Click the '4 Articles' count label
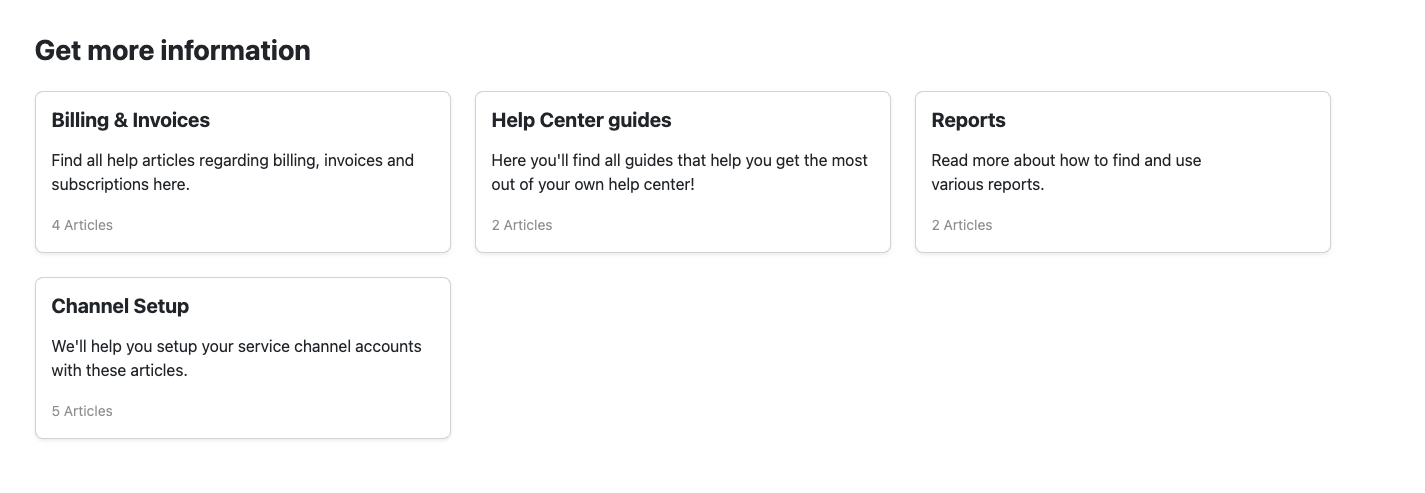The height and width of the screenshot is (493, 1425). [x=82, y=225]
